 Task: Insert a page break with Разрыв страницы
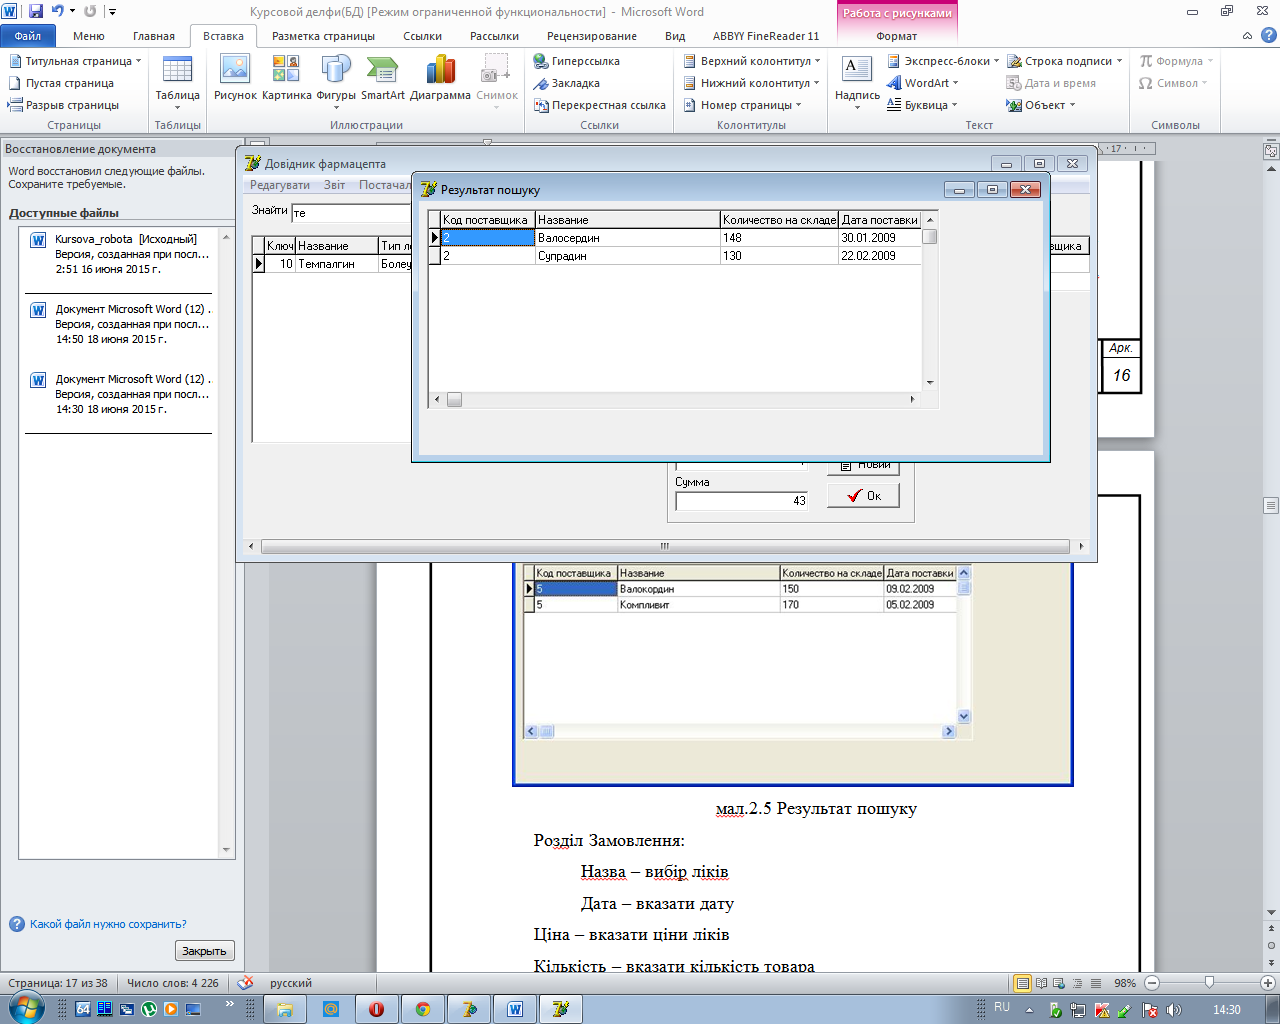[x=63, y=105]
